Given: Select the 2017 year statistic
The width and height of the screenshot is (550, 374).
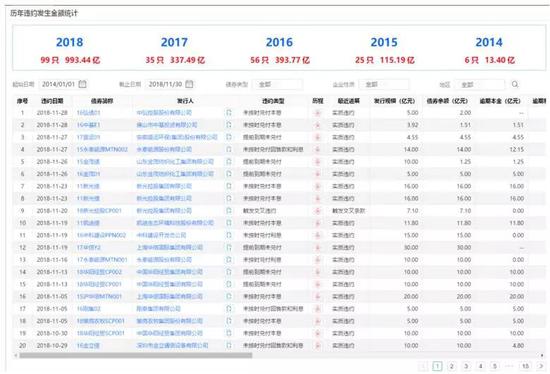Looking at the screenshot, I should (175, 50).
